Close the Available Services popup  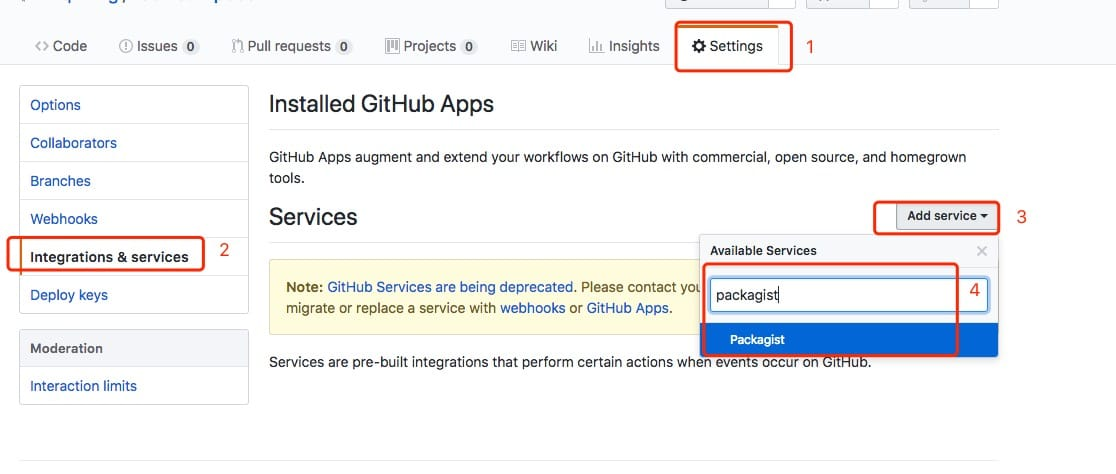click(982, 251)
